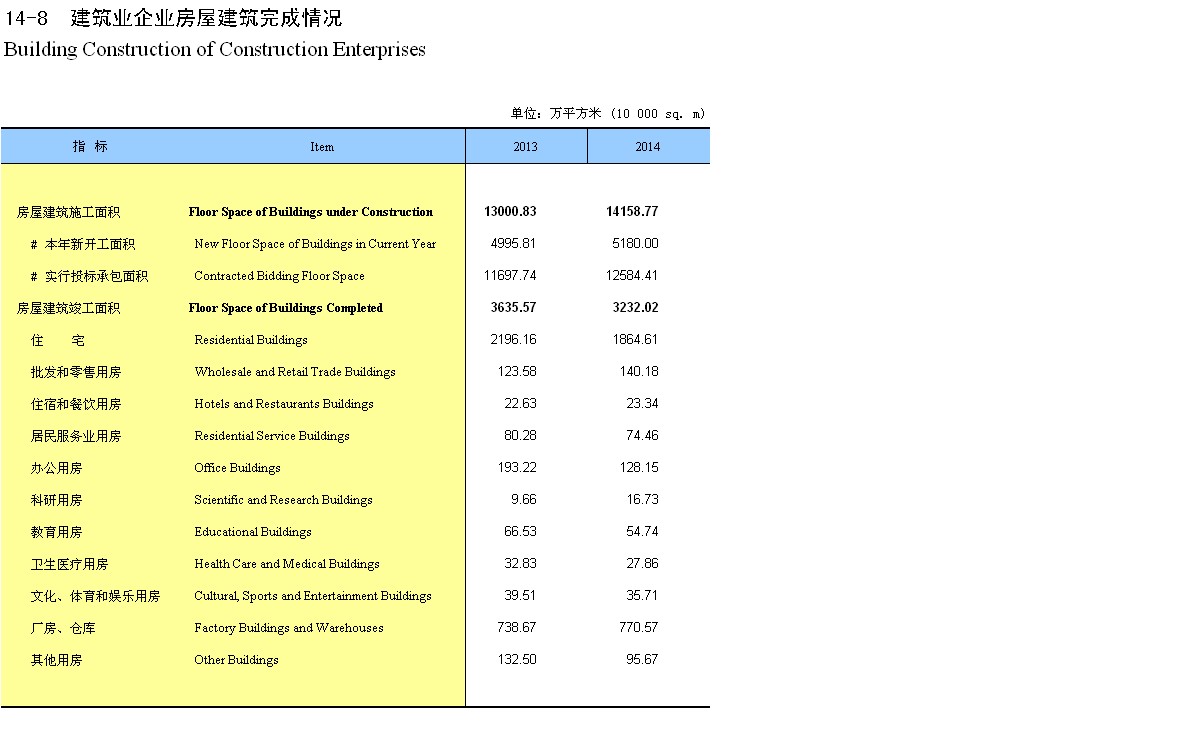The width and height of the screenshot is (1198, 740).
Task: Click the New Floor Space of Buildings in Current Year label
Action: pos(315,244)
